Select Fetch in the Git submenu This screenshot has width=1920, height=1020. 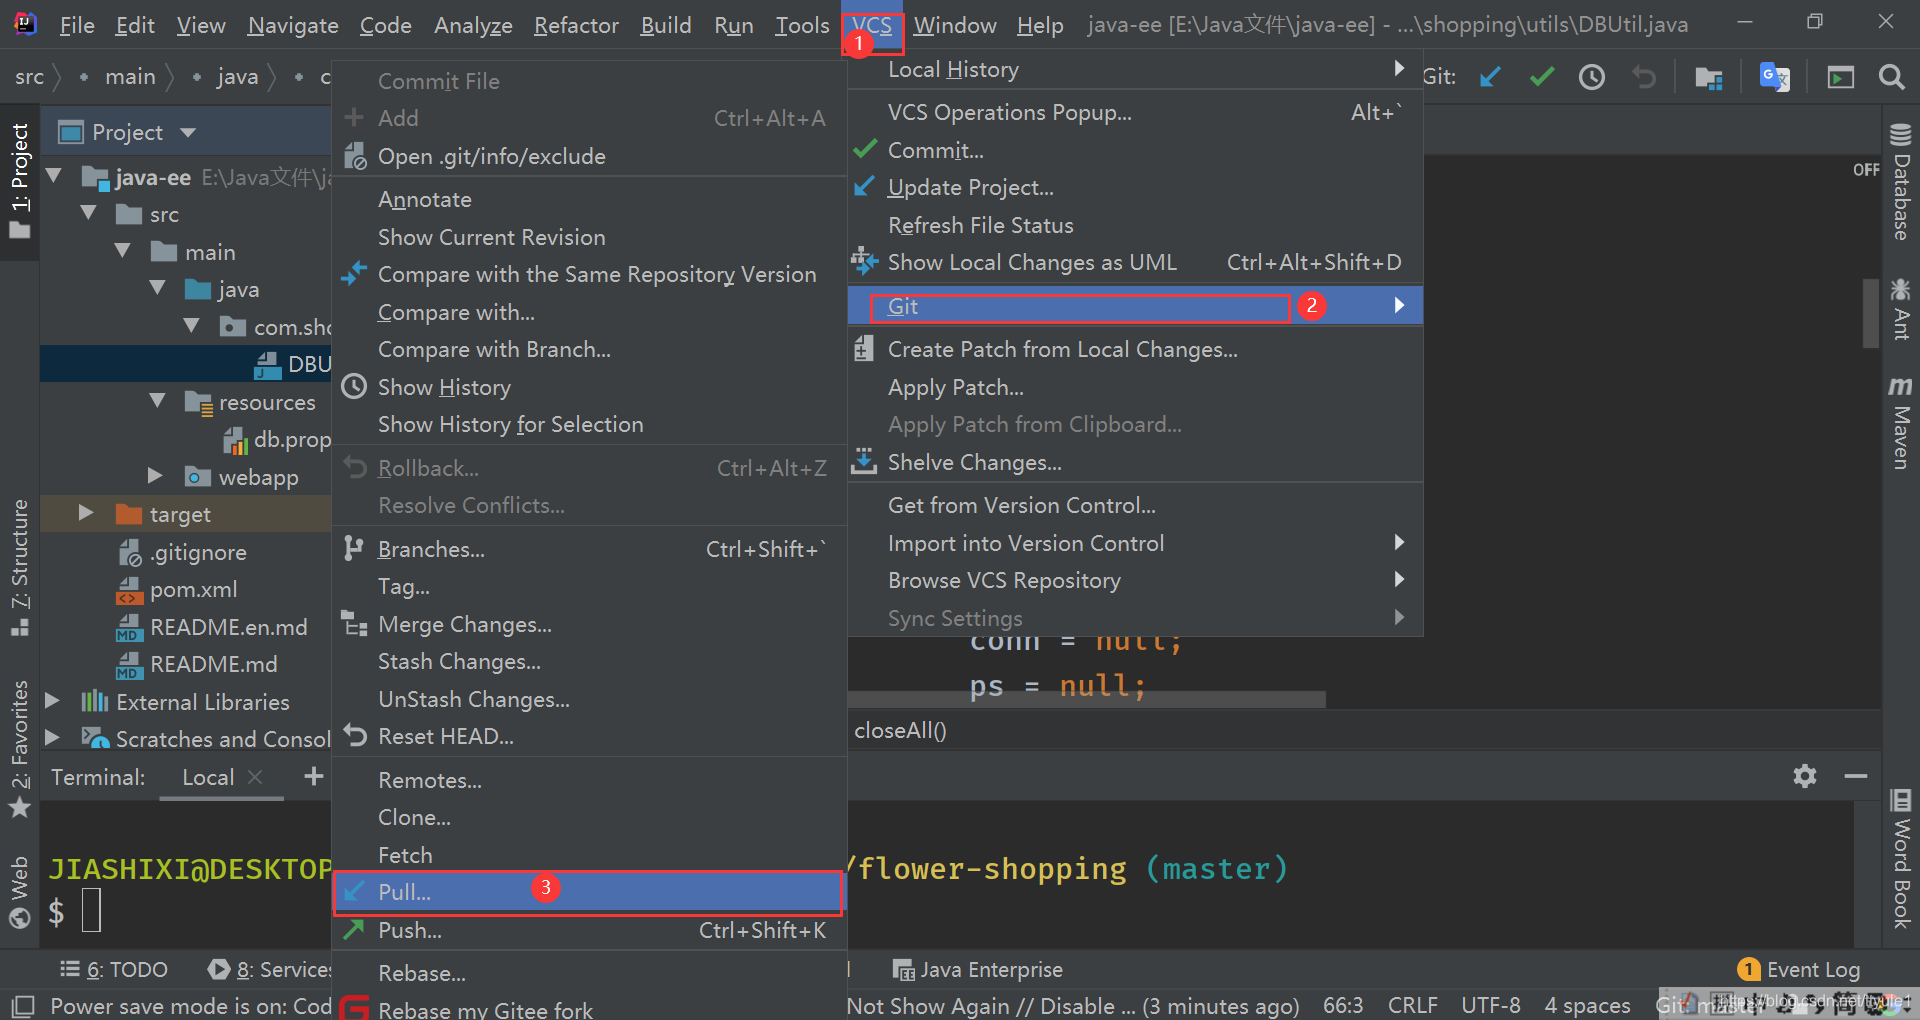(x=589, y=855)
